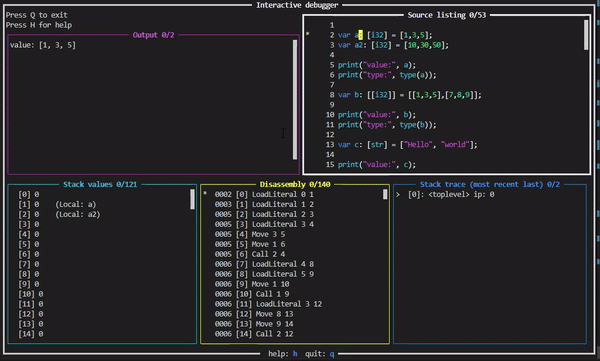600x361 pixels.
Task: Select stack value row '[7] 0'
Action: (x=28, y=264)
